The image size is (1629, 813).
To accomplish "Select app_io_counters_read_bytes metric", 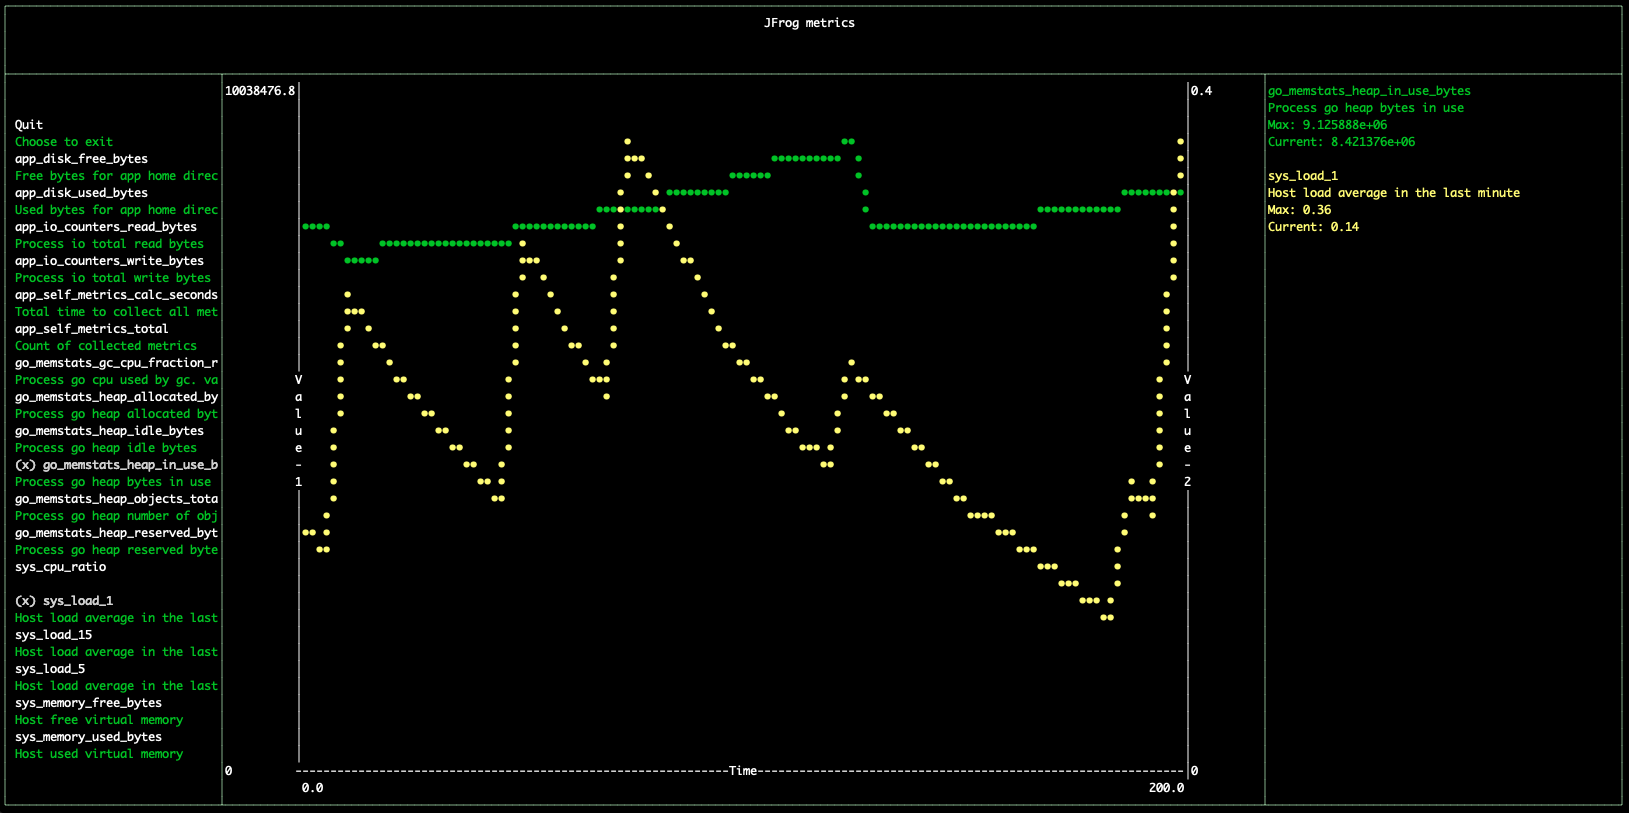I will (106, 227).
